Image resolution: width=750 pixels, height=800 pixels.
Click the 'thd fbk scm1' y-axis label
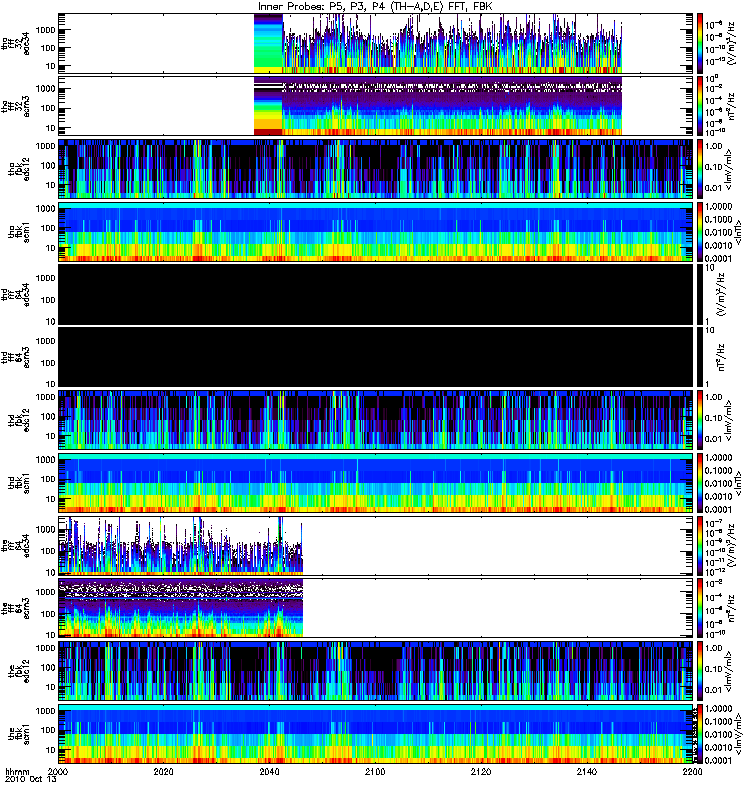(x=19, y=483)
